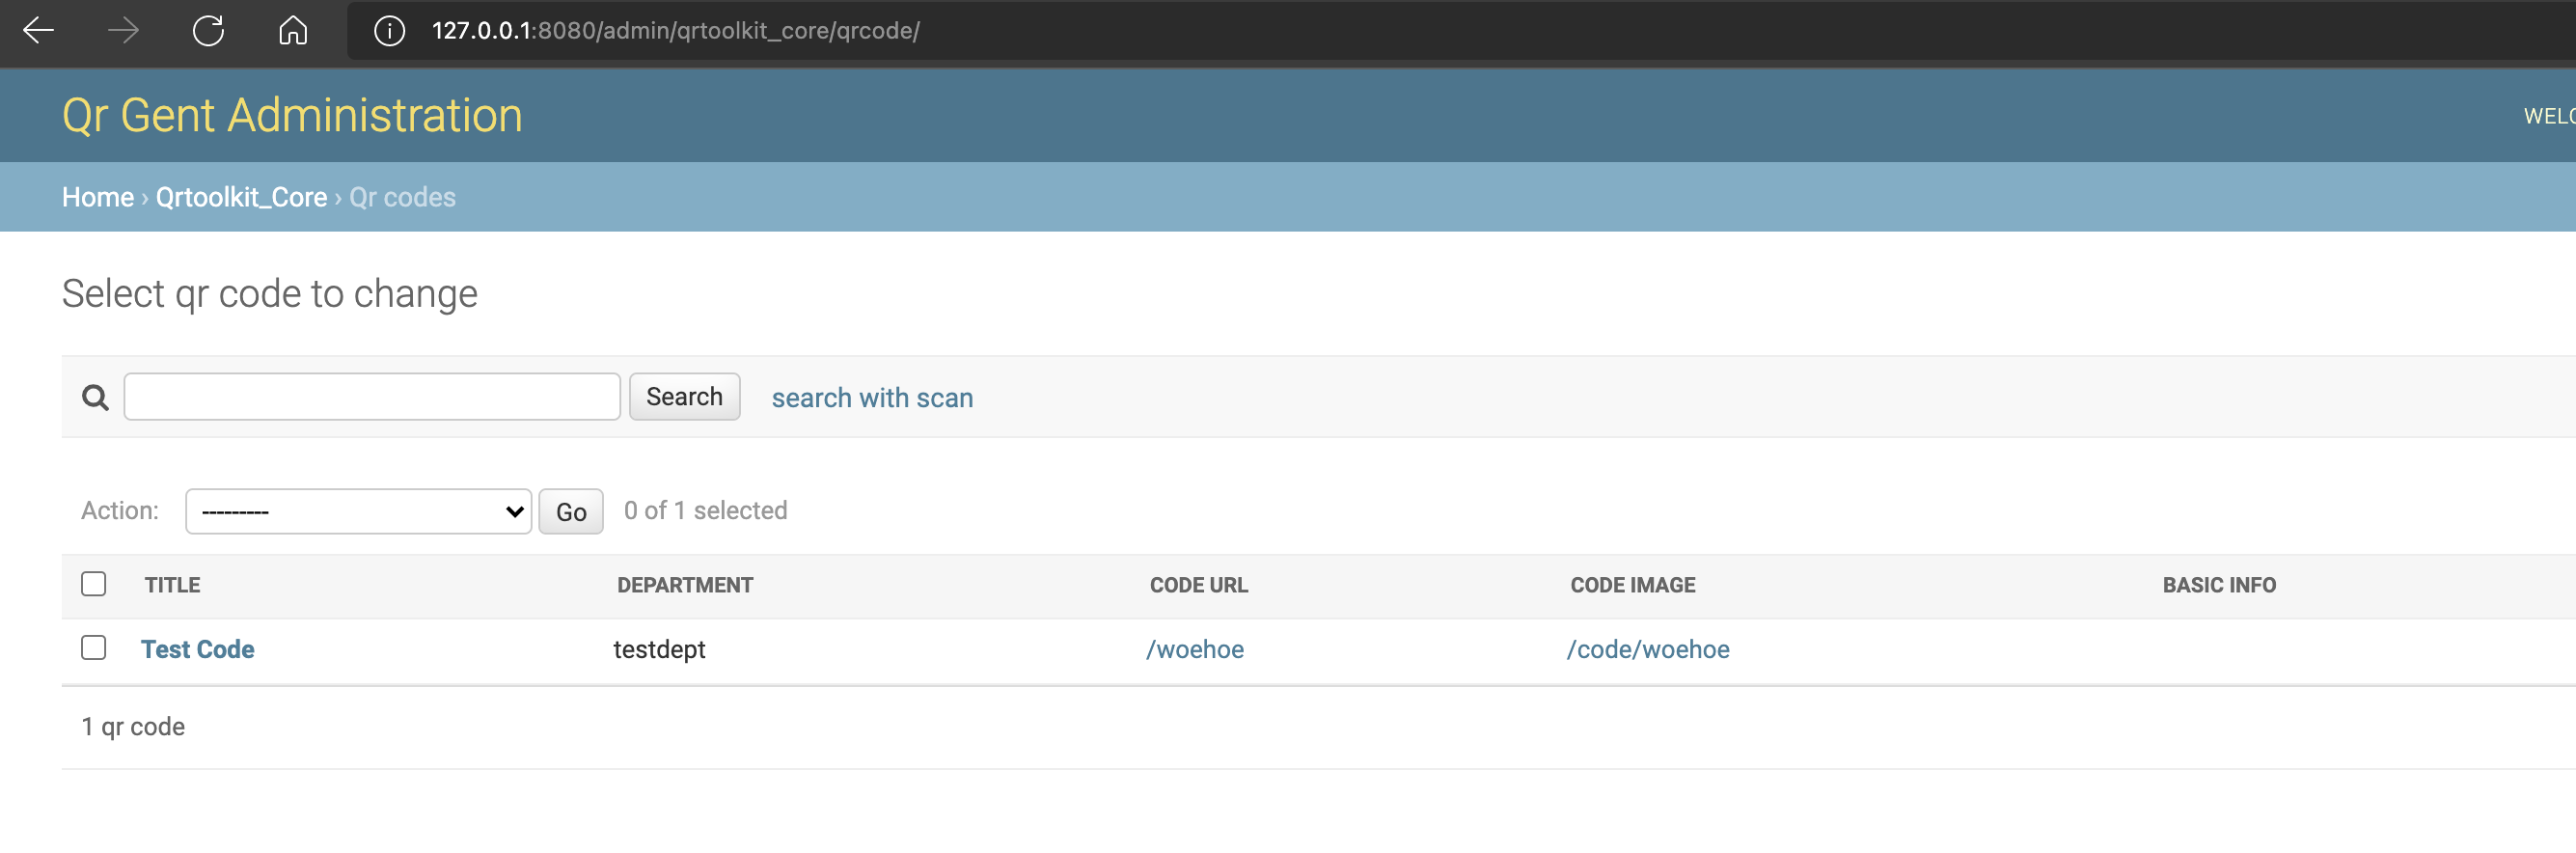Click the Qr codes breadcrumb text
The image size is (2576, 853).
tap(402, 197)
